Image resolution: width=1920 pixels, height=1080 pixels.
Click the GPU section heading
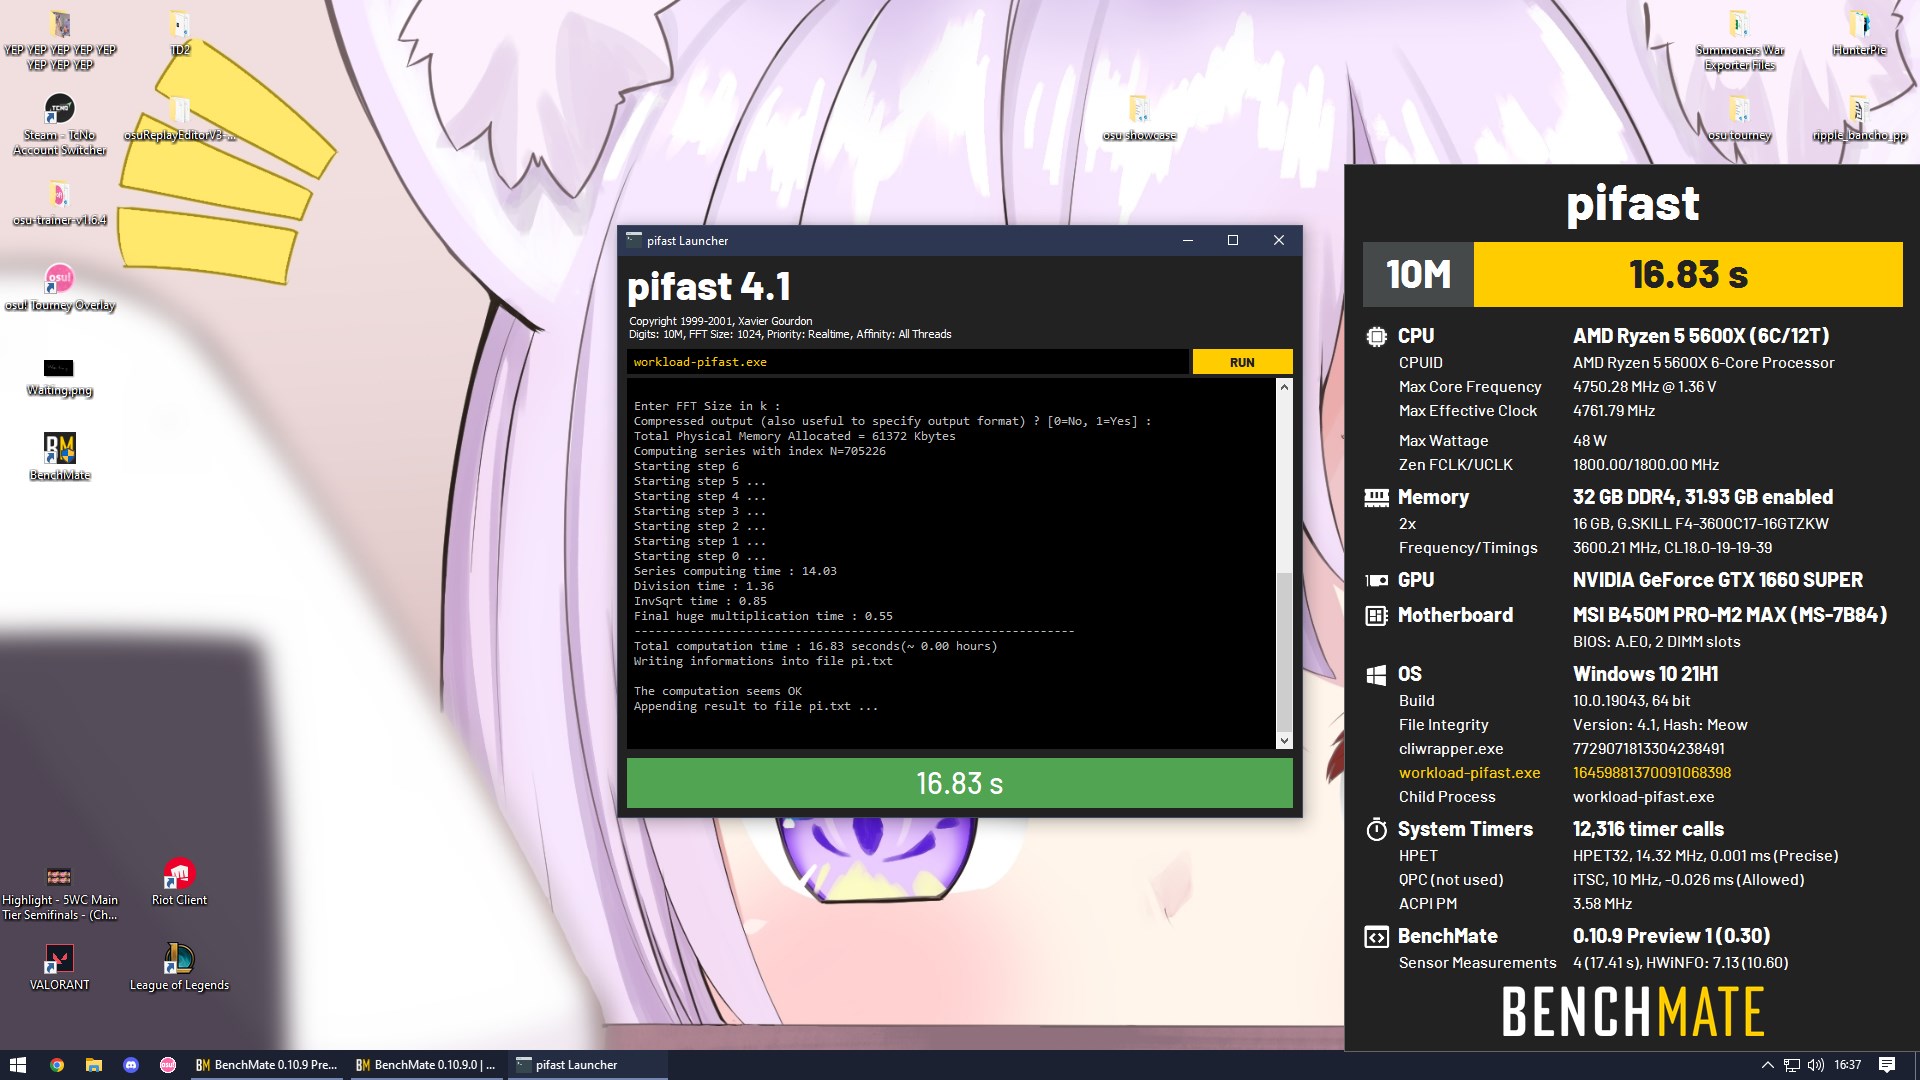tap(1416, 580)
